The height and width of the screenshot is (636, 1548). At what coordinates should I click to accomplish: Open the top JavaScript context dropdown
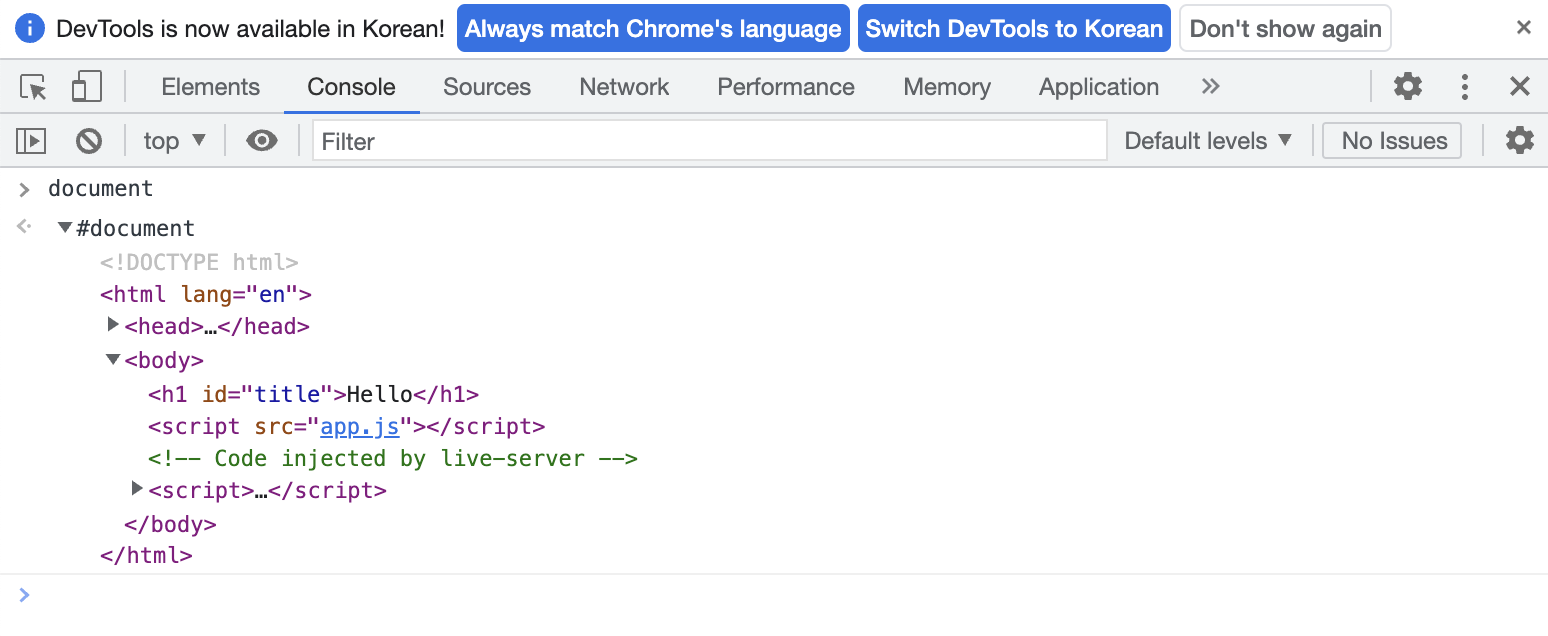[174, 141]
